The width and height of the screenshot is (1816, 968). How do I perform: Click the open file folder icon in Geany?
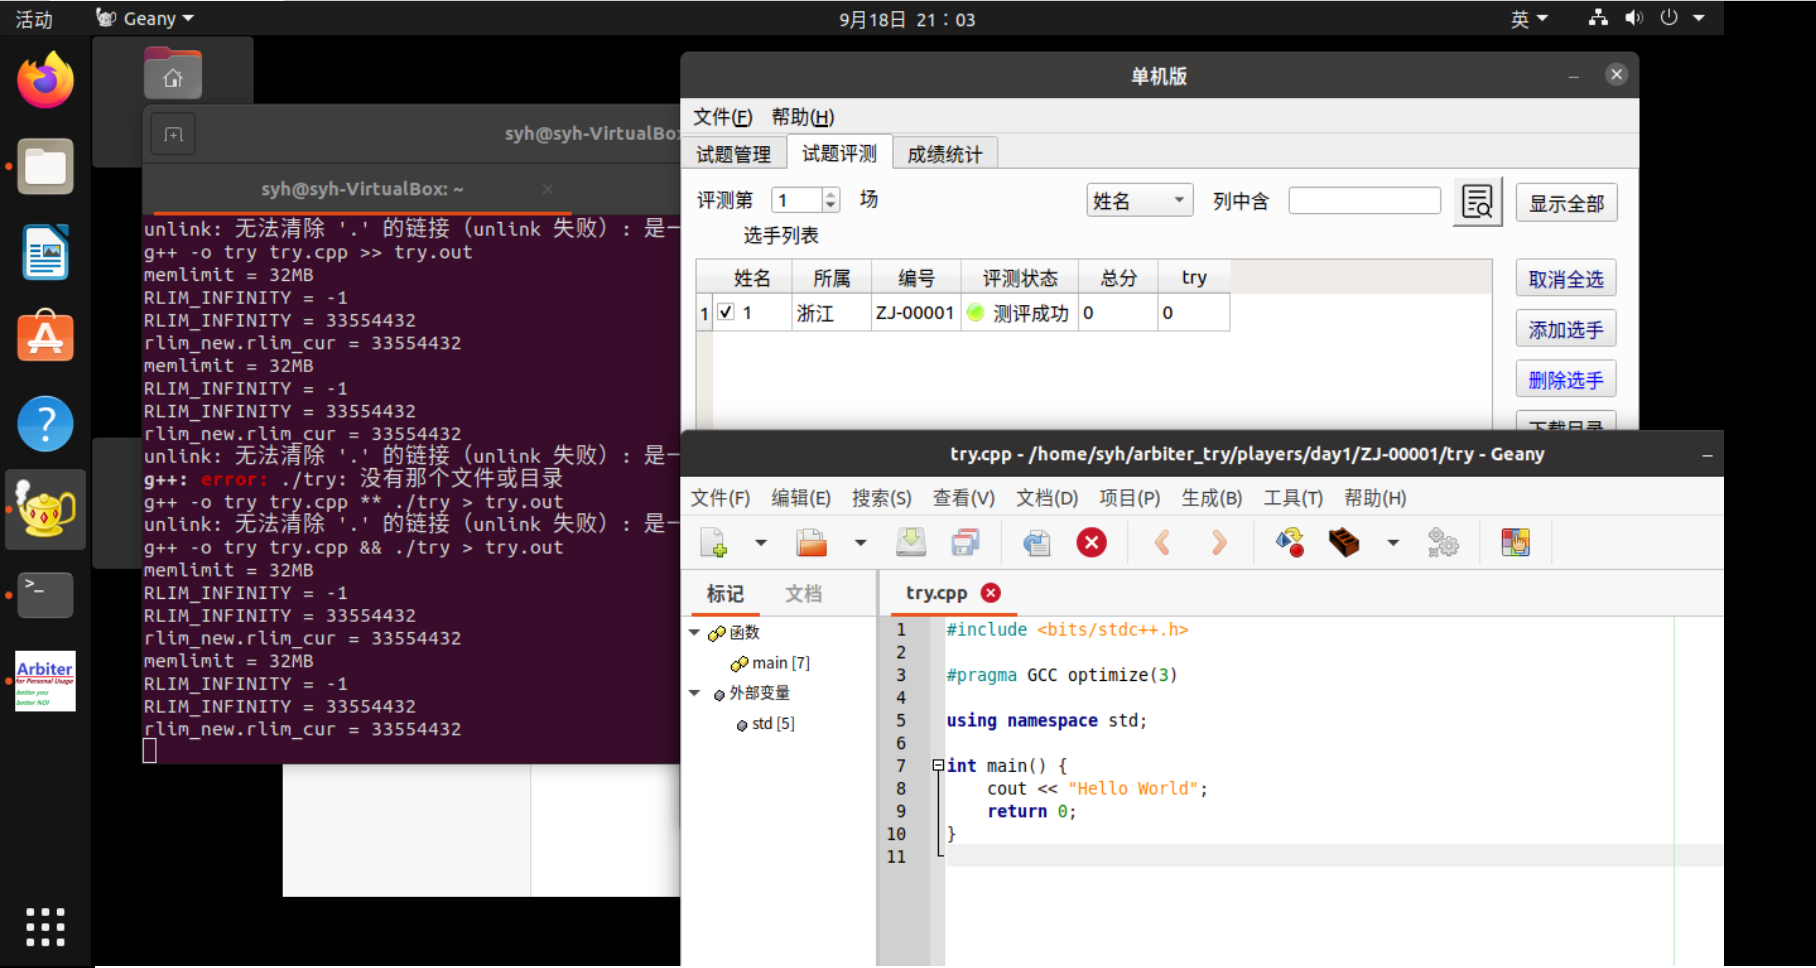811,543
